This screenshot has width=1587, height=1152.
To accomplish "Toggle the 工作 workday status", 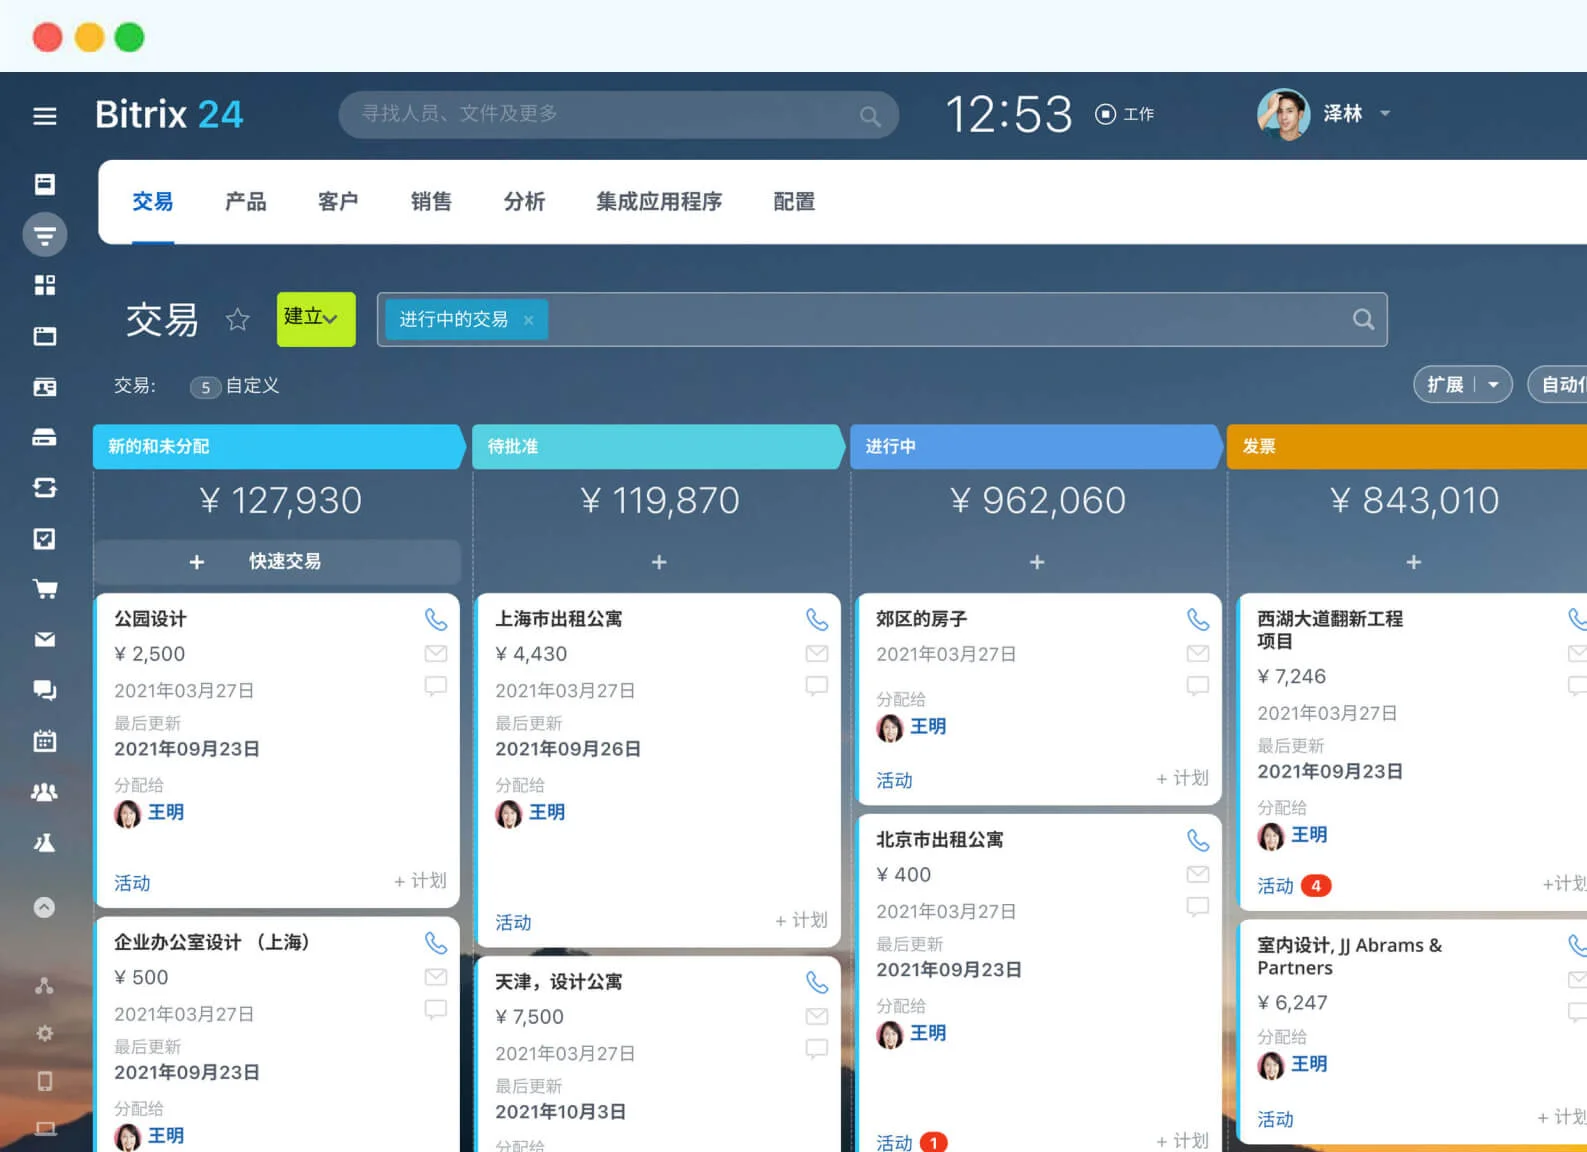I will point(1125,114).
